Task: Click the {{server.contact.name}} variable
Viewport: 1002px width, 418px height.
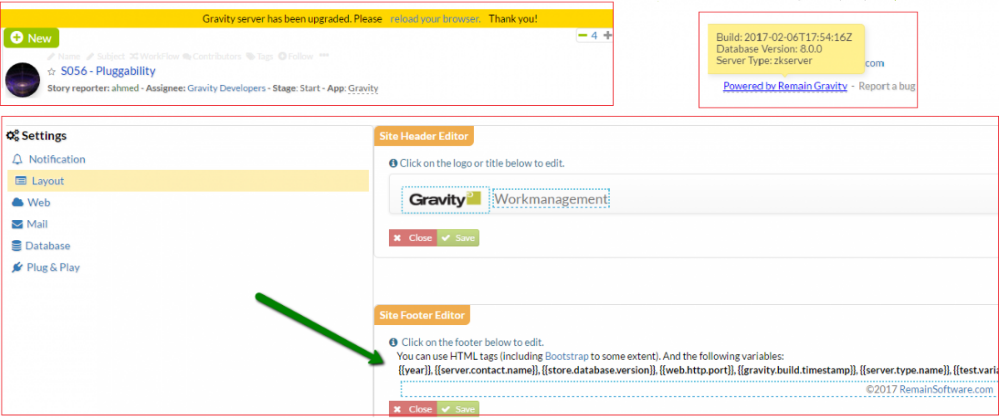Action: (x=485, y=369)
